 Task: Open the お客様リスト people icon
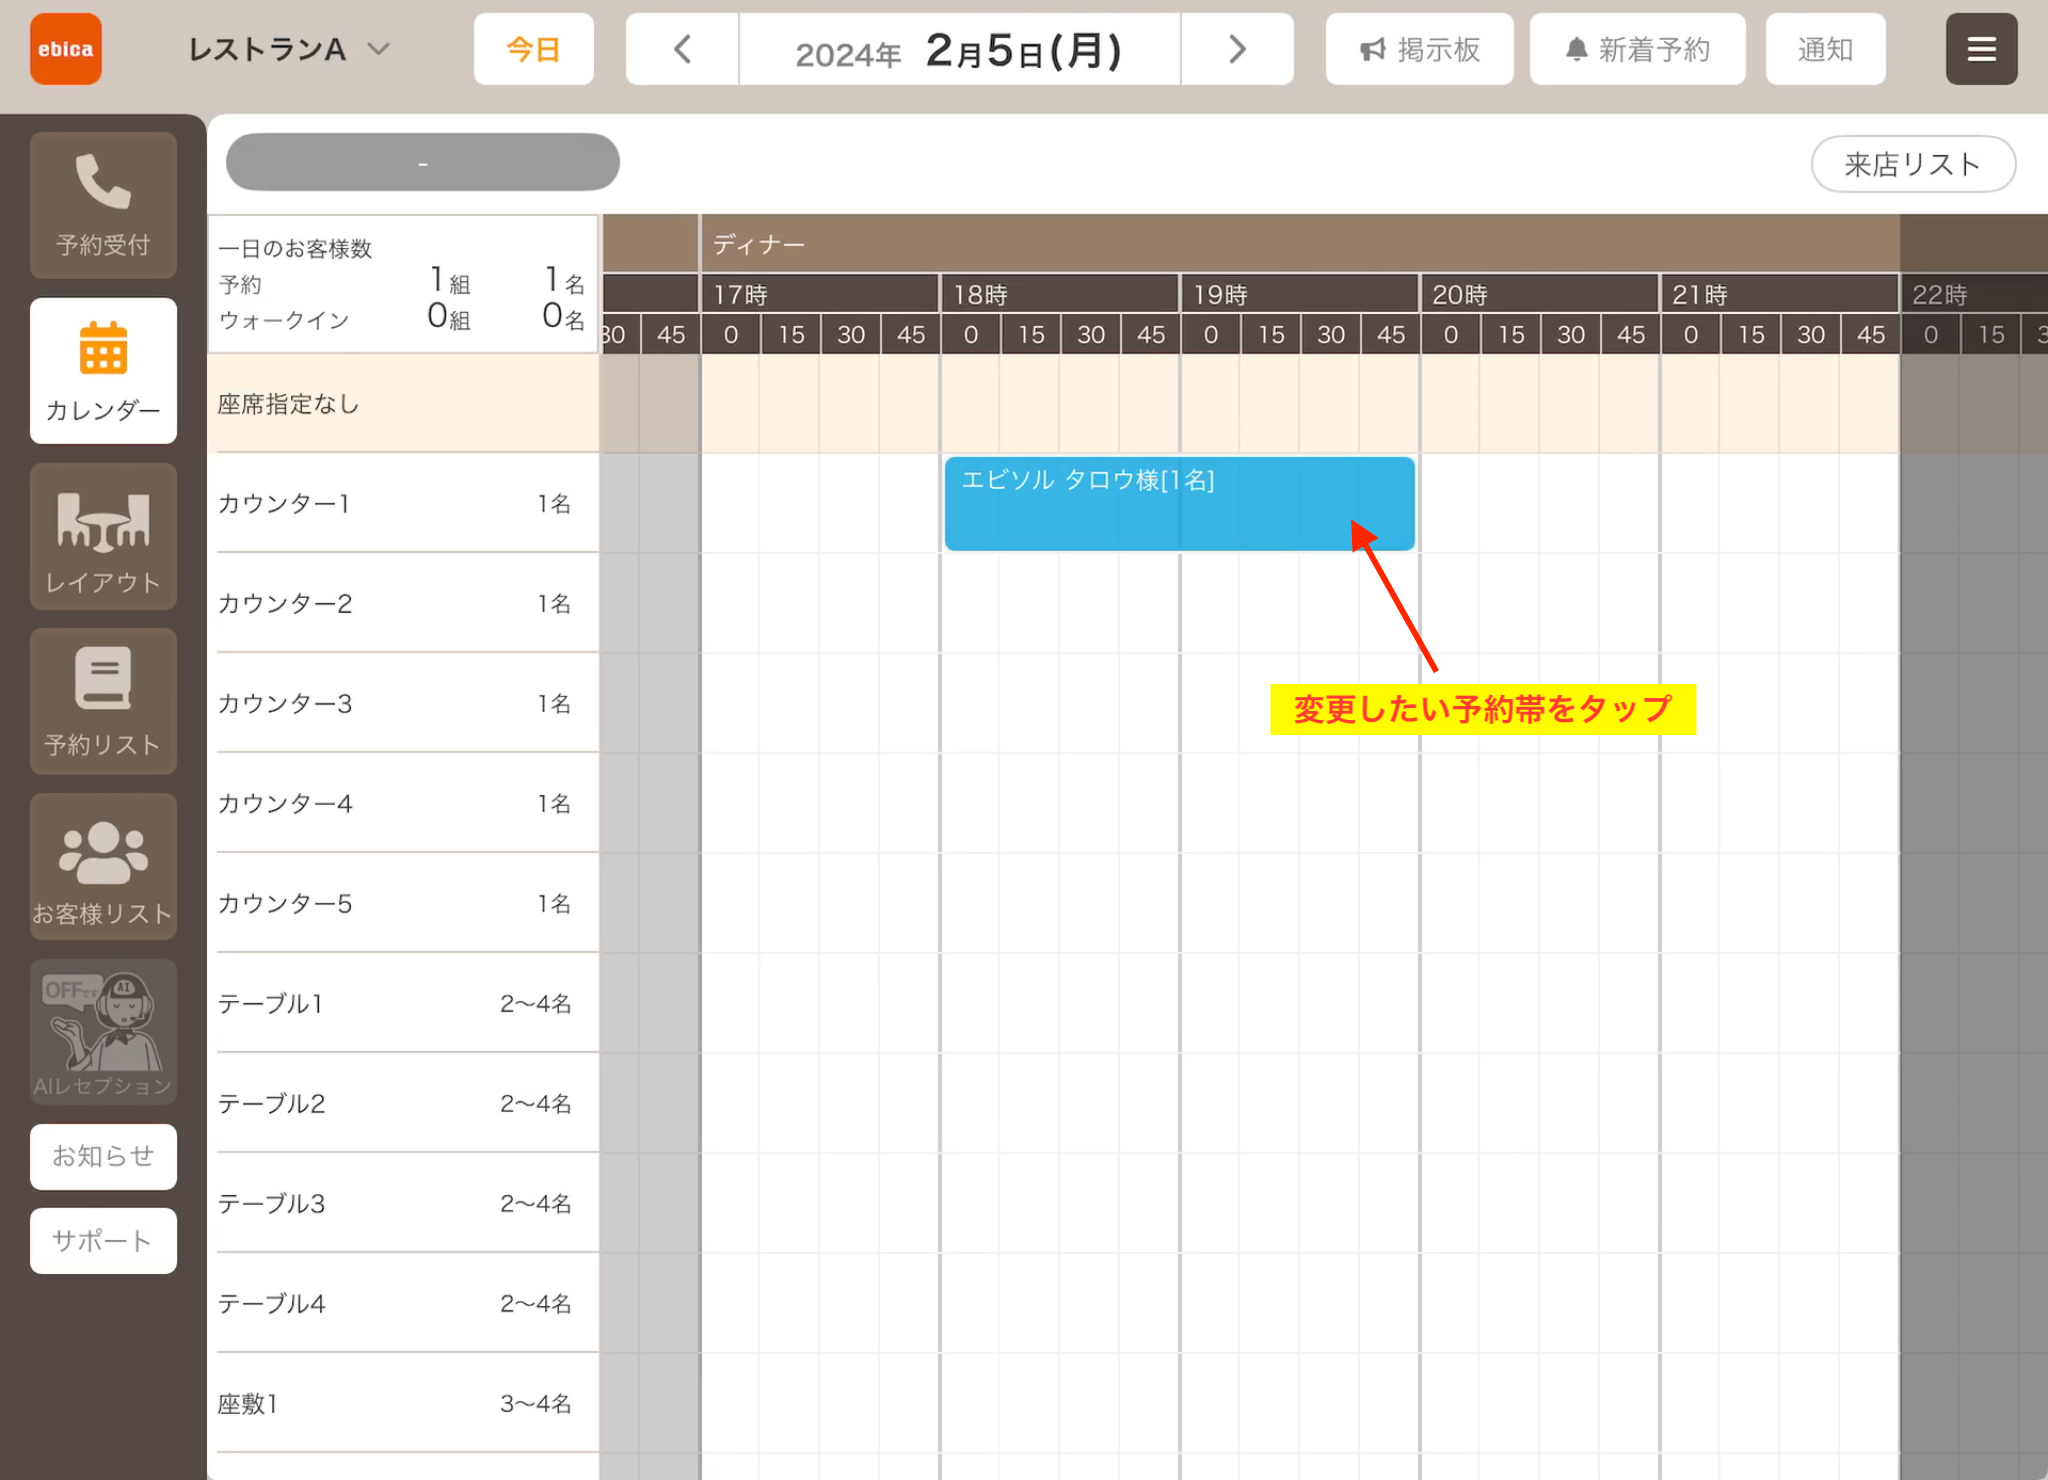[103, 867]
